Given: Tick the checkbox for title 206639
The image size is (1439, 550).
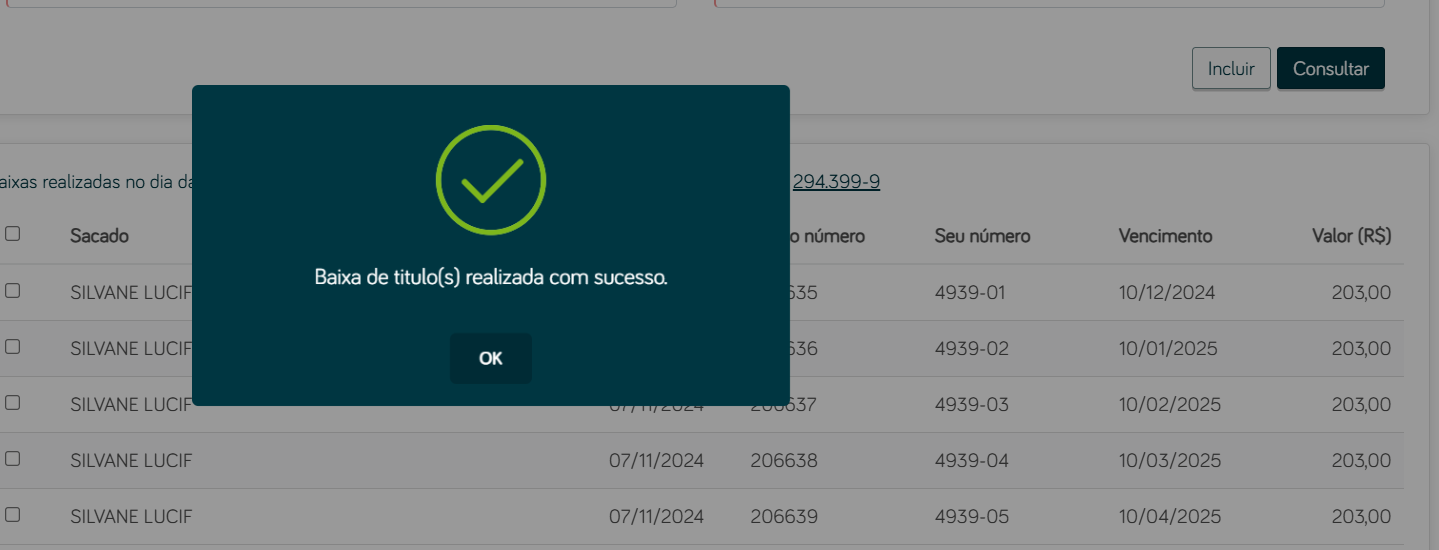Looking at the screenshot, I should click(13, 515).
